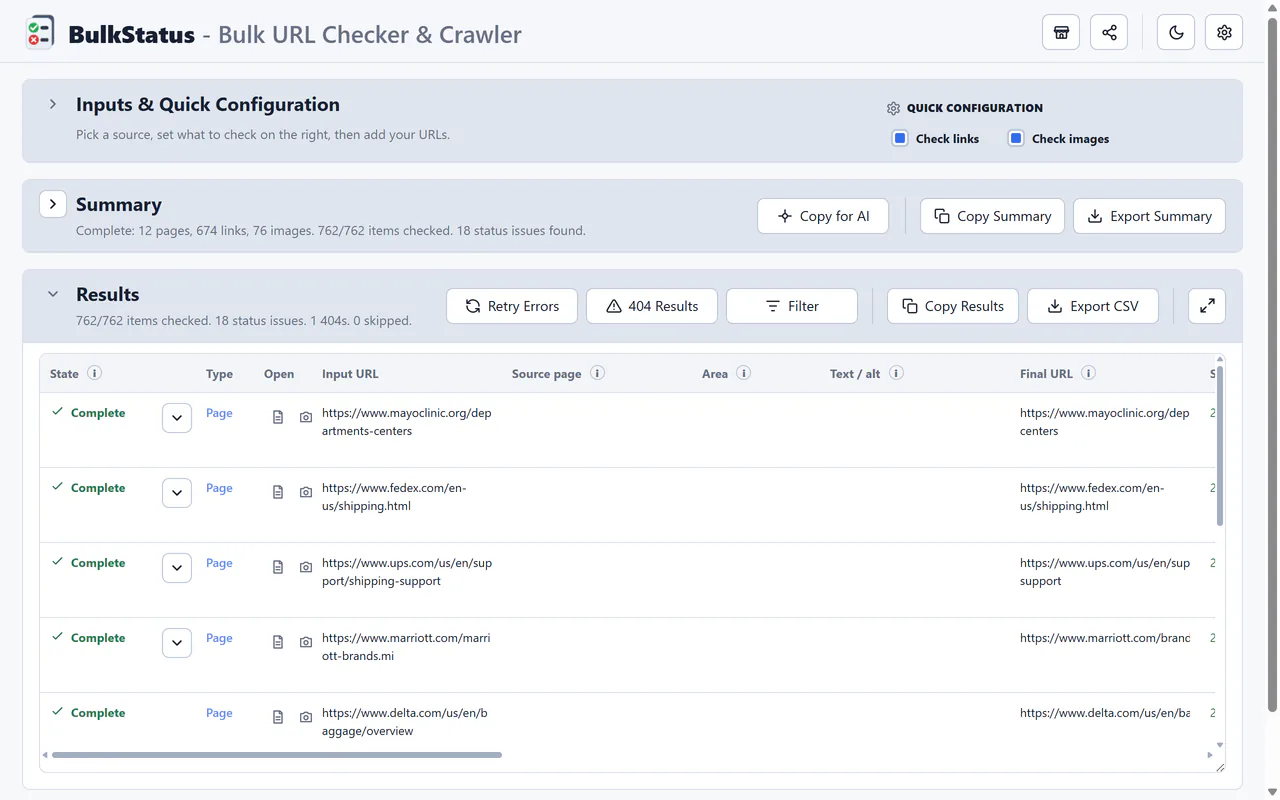Image resolution: width=1280 pixels, height=800 pixels.
Task: Click Copy Results button
Action: coord(953,306)
